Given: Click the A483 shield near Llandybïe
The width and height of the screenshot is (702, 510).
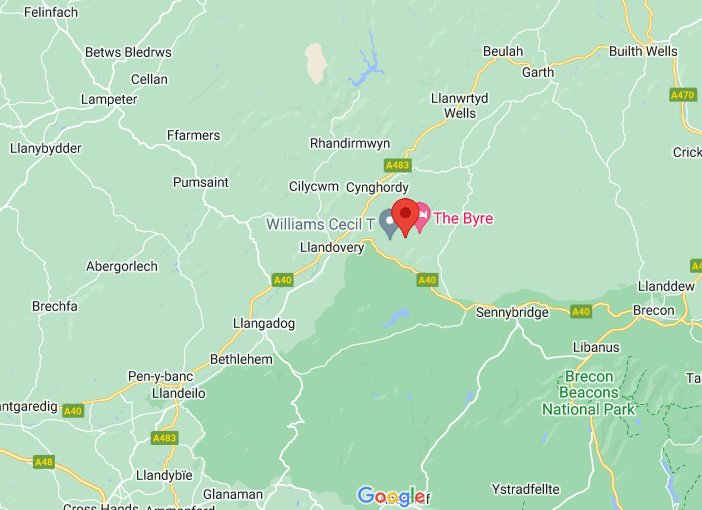Looking at the screenshot, I should tap(165, 438).
